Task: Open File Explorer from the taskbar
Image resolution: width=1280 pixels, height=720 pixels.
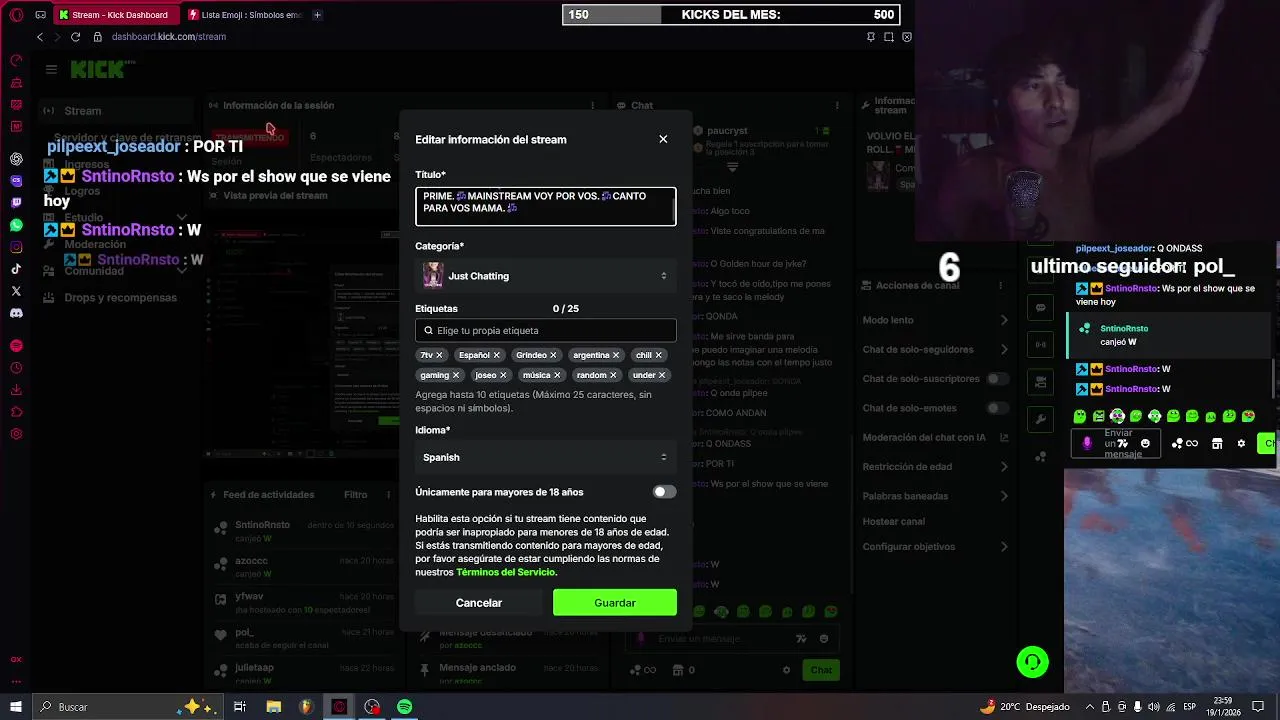Action: coord(273,707)
